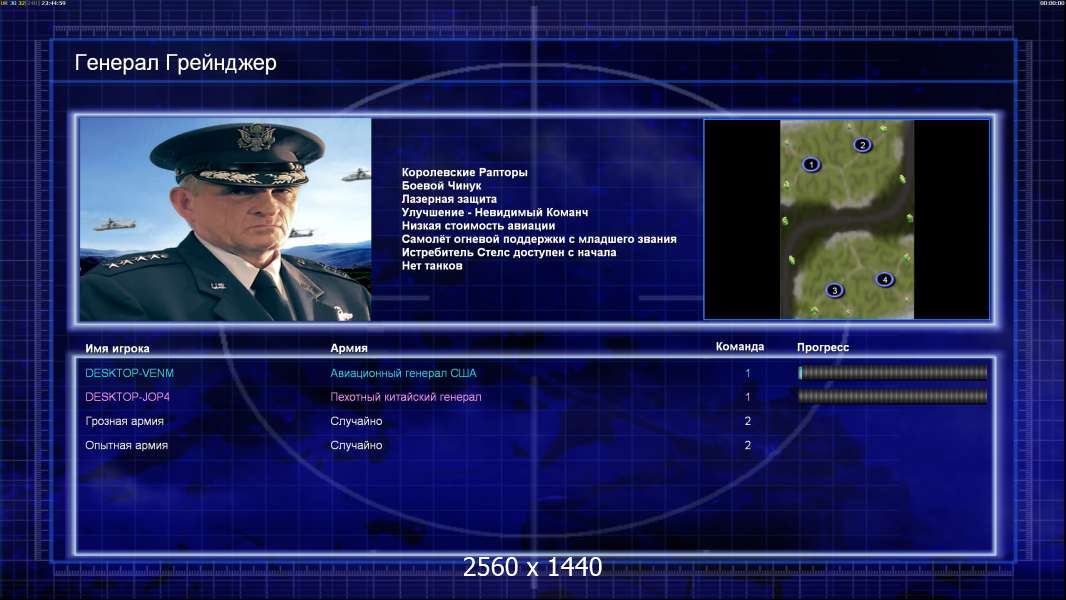Click team number for DESKTOP-VENM
The width and height of the screenshot is (1066, 600).
click(x=747, y=373)
